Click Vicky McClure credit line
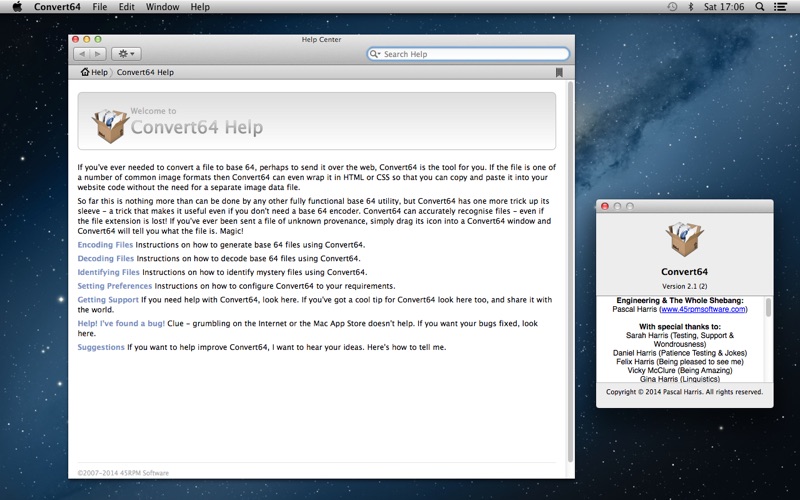800x500 pixels. pos(680,370)
